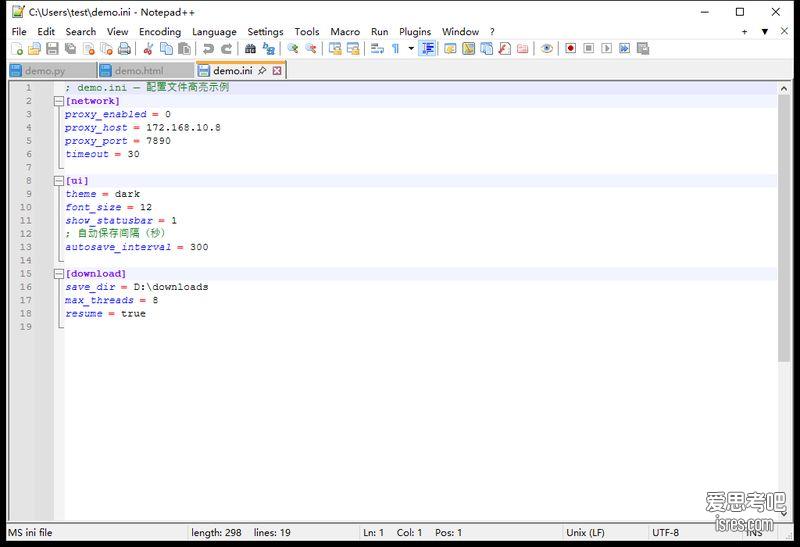Toggle synchronized horizontal scrolling icon
800x547 pixels.
(353, 49)
